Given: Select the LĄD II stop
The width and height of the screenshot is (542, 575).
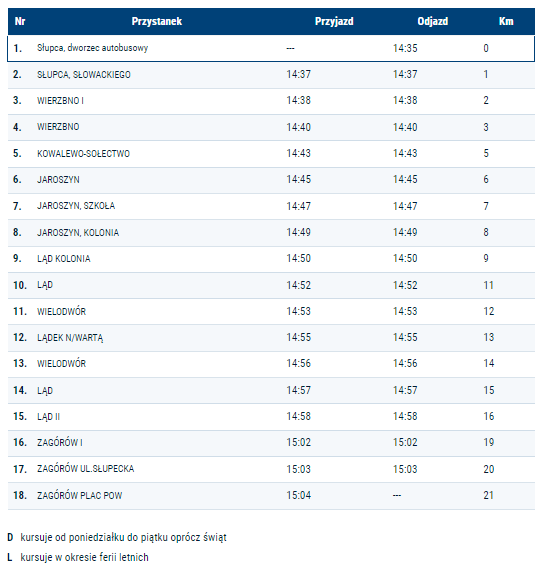Looking at the screenshot, I should (x=48, y=417).
